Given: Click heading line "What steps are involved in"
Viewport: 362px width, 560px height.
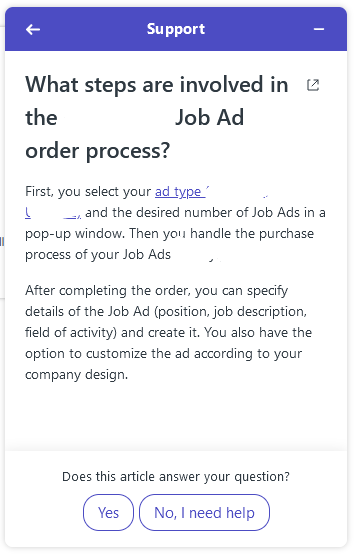Looking at the screenshot, I should 156,85.
